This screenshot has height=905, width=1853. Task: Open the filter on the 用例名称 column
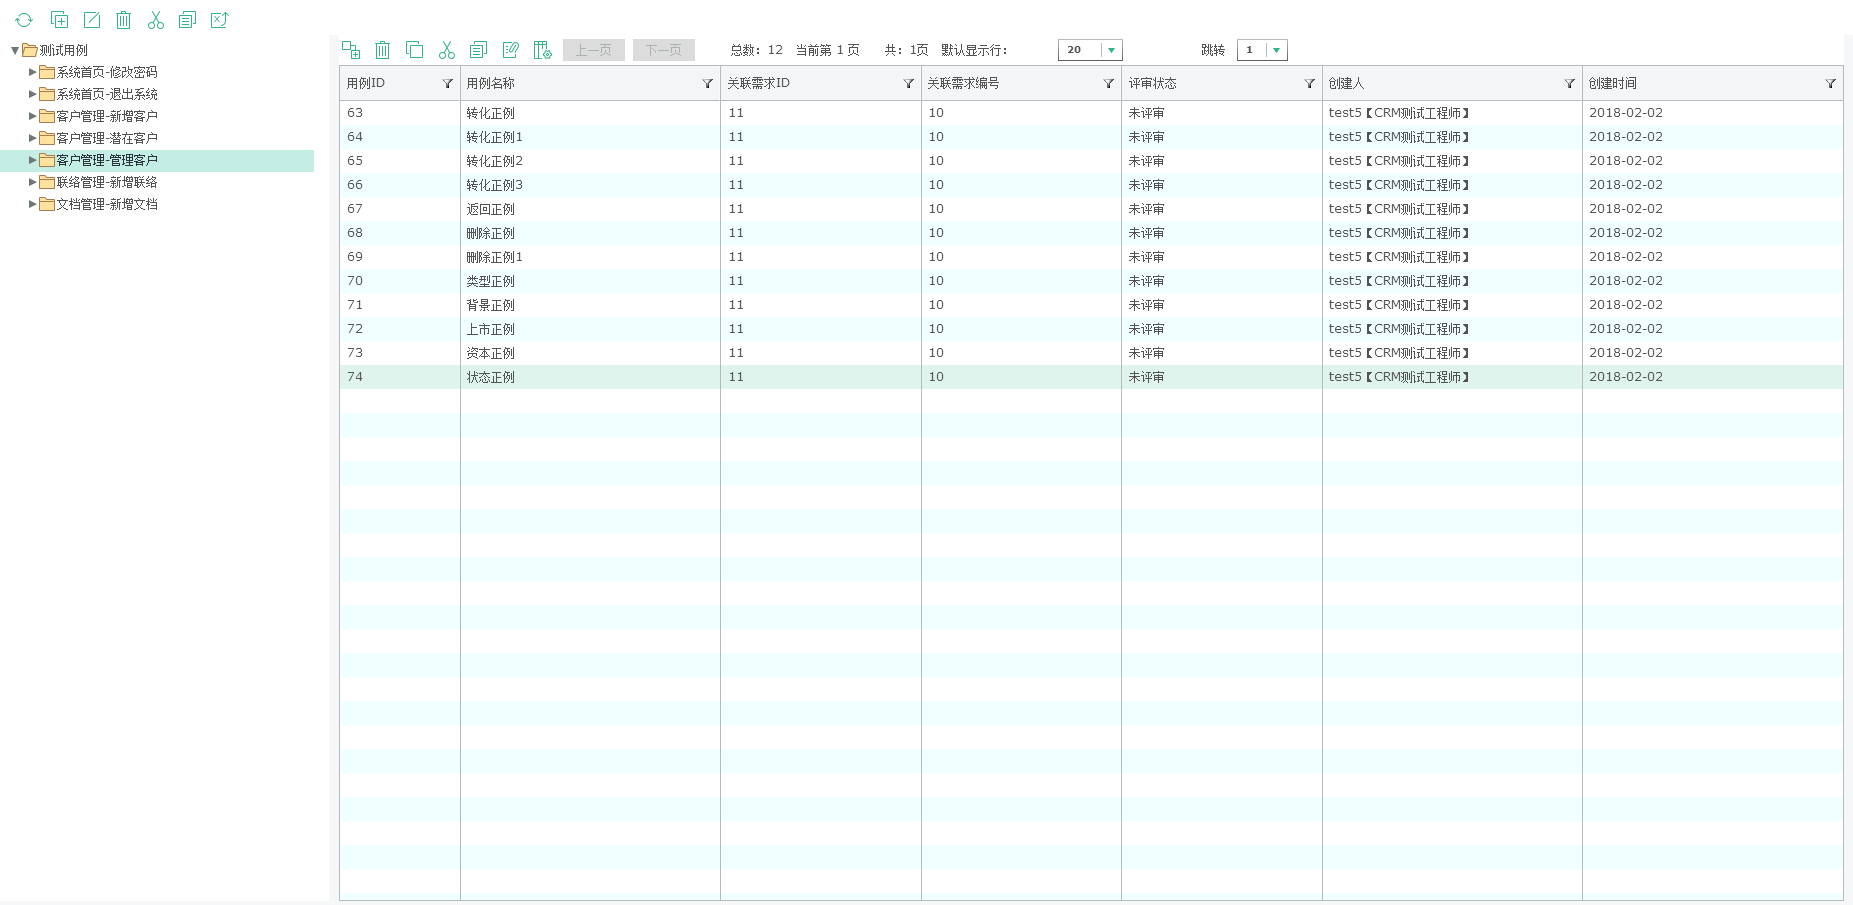click(x=707, y=84)
